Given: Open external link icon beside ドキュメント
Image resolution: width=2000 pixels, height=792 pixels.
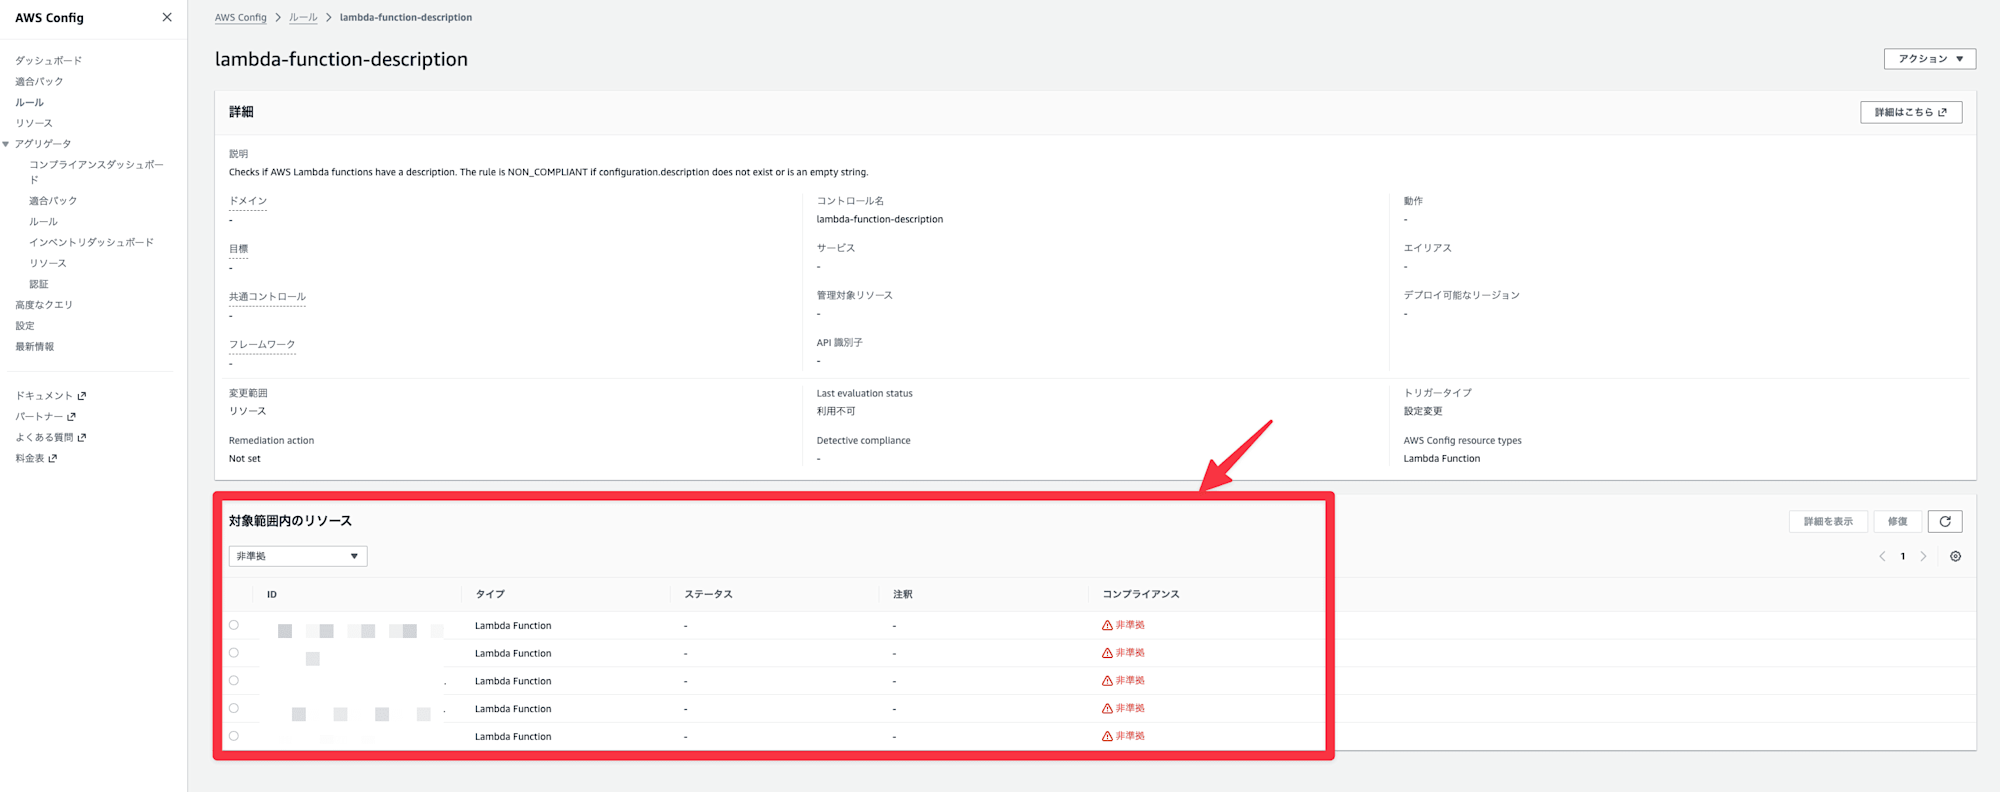Looking at the screenshot, I should [x=82, y=396].
